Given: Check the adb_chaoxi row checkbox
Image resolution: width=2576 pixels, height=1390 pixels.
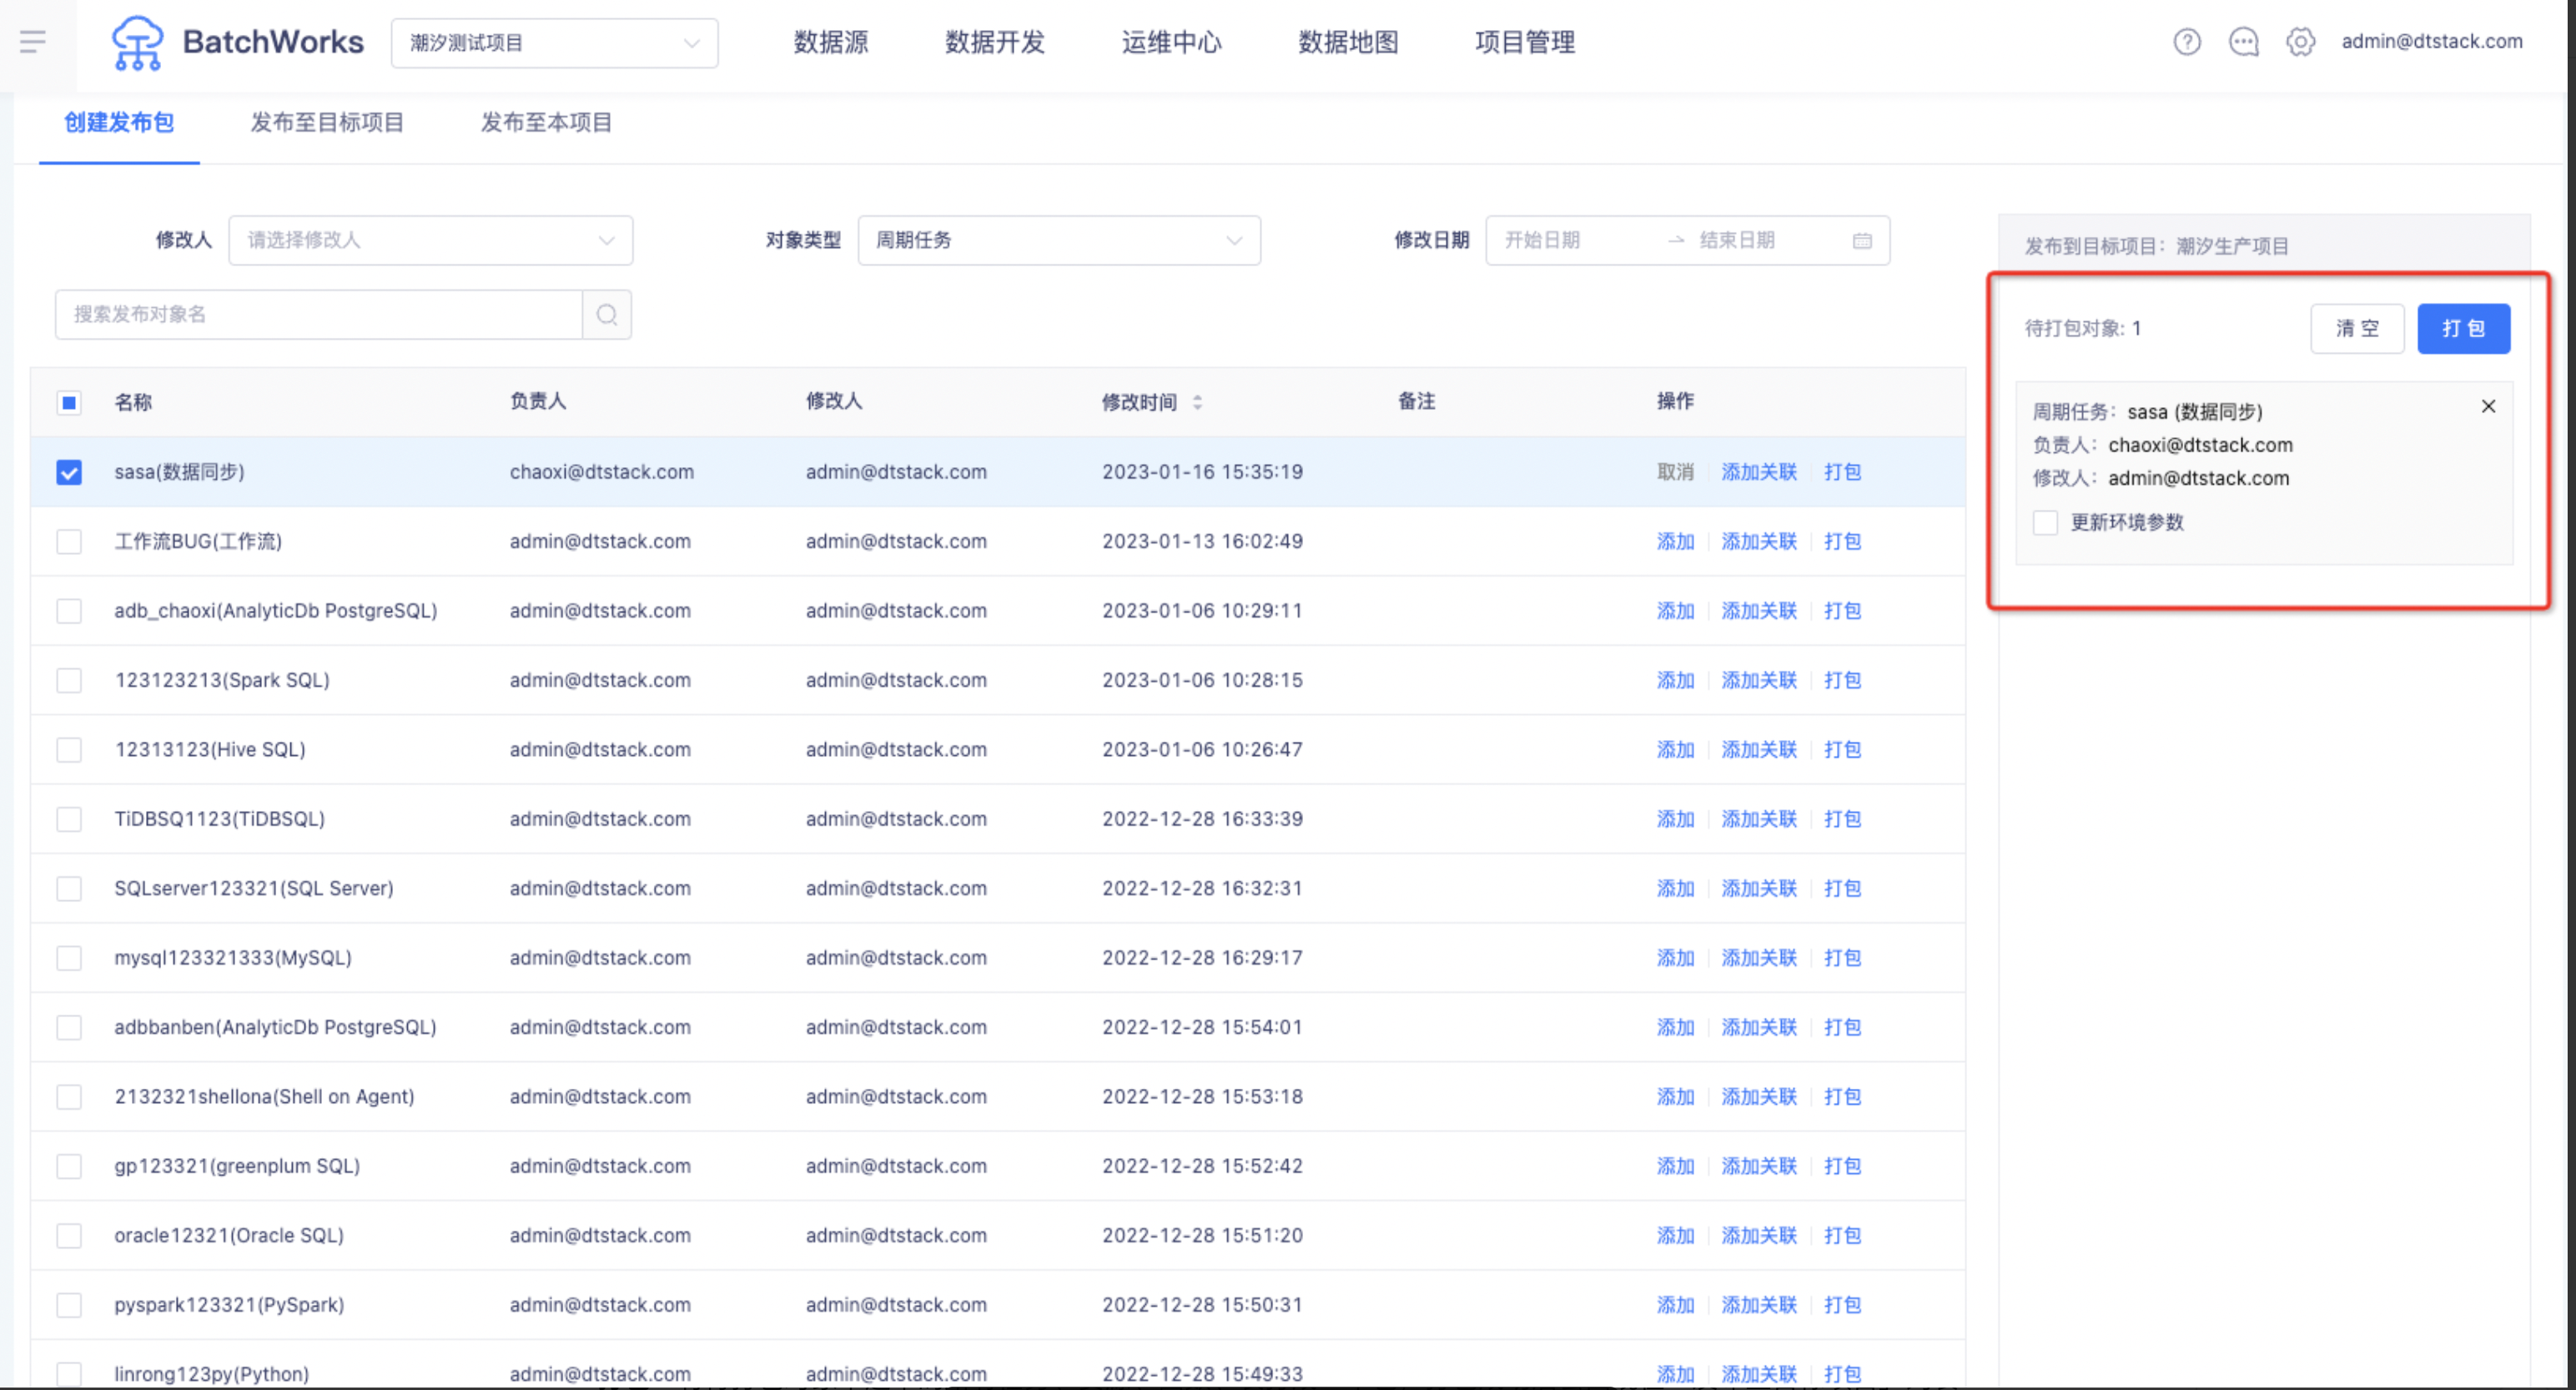Looking at the screenshot, I should tap(69, 611).
